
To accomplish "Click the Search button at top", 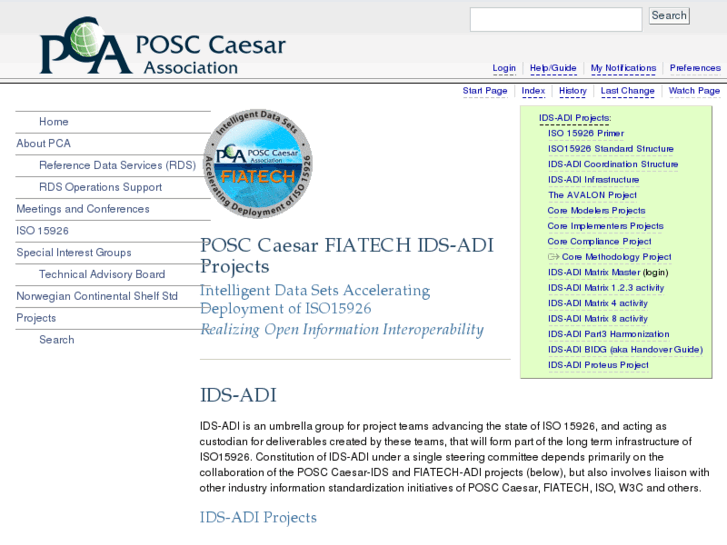I will (669, 16).
